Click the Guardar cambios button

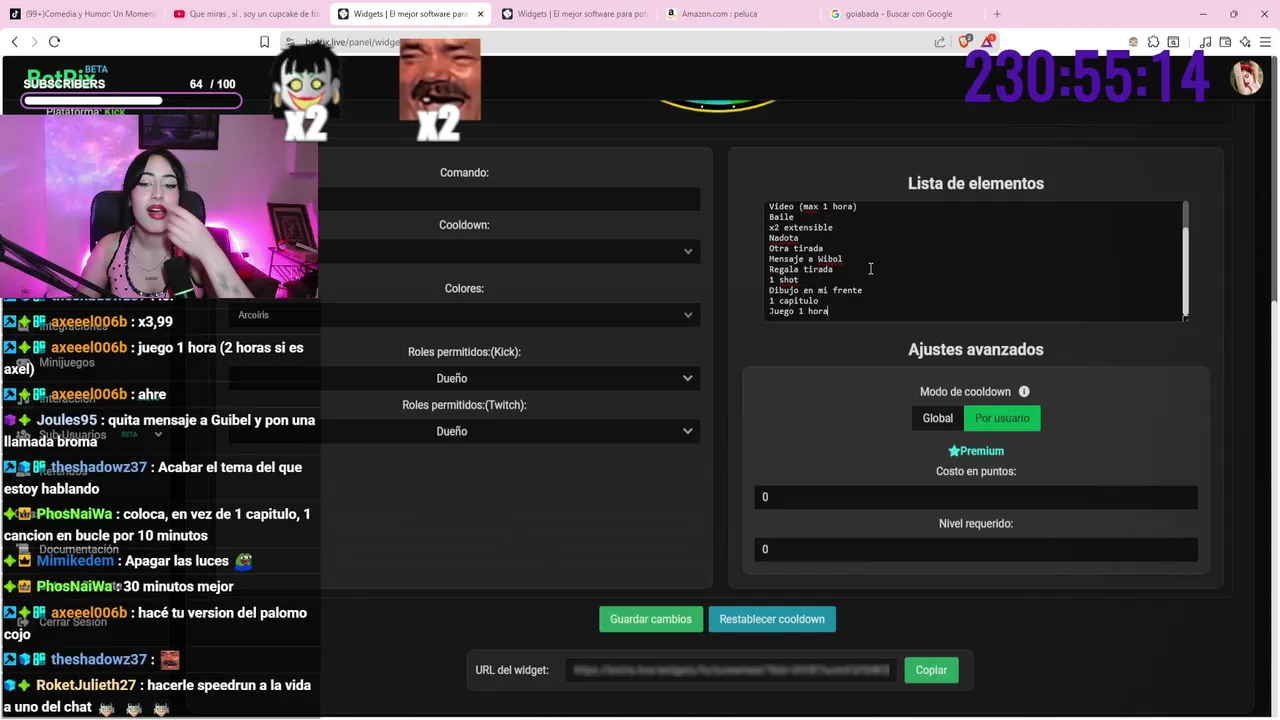[651, 619]
